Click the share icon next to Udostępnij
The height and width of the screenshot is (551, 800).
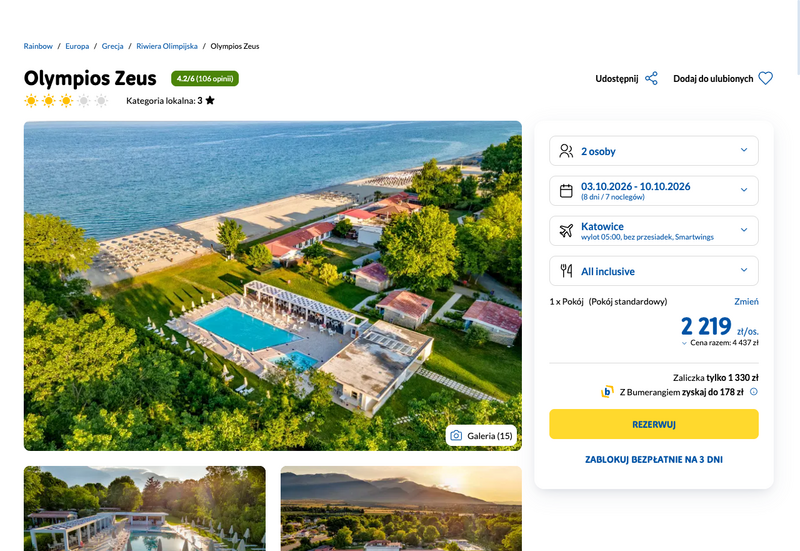(651, 79)
